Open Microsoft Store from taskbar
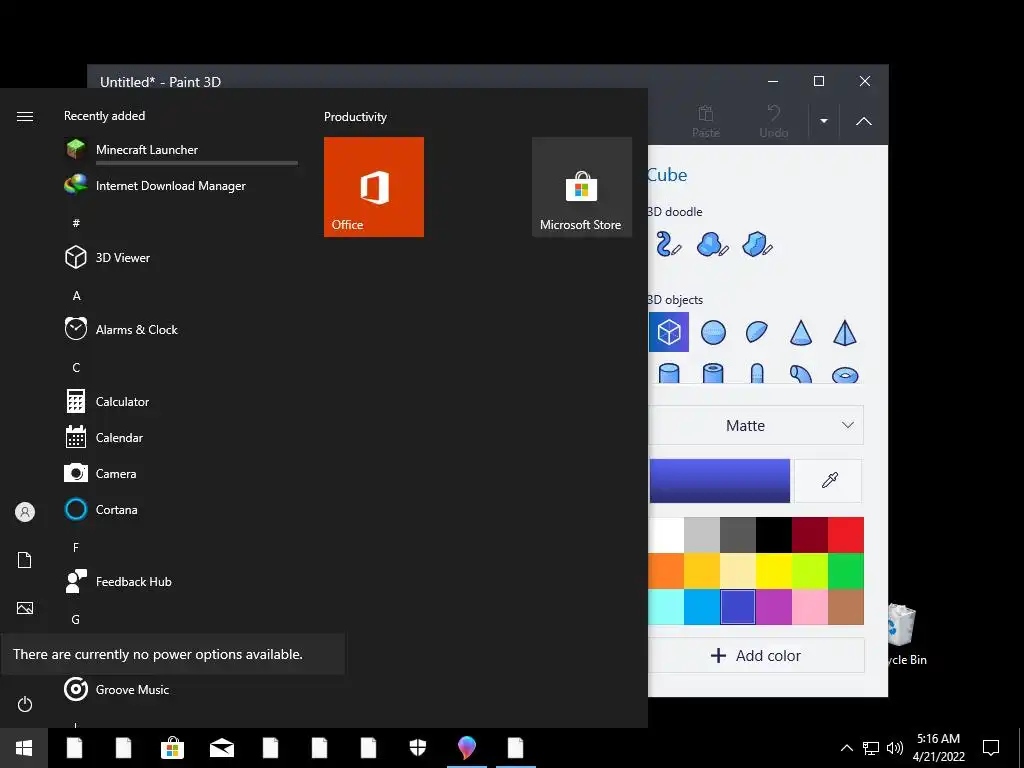This screenshot has width=1024, height=768. (172, 748)
